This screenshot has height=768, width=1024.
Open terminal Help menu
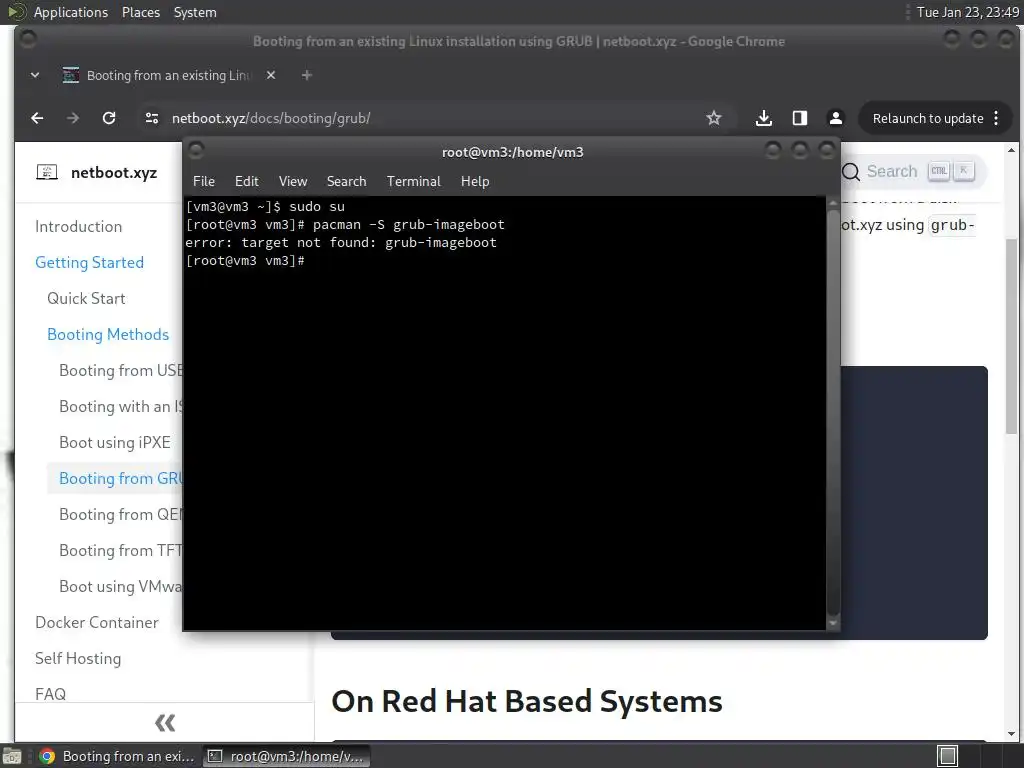click(x=475, y=182)
